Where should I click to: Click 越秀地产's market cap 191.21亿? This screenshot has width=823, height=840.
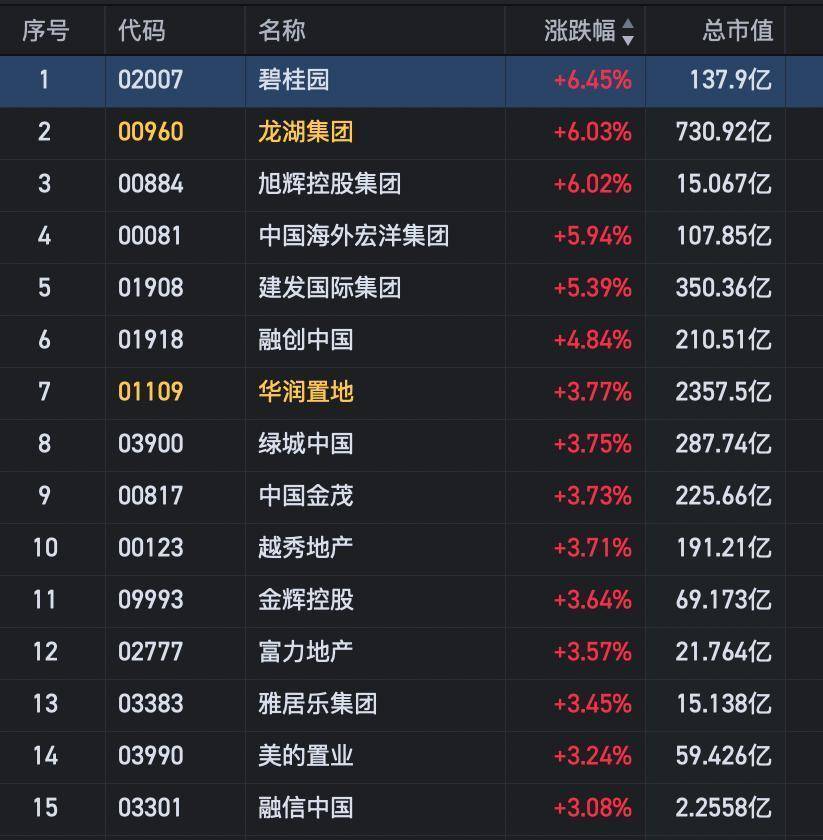723,548
